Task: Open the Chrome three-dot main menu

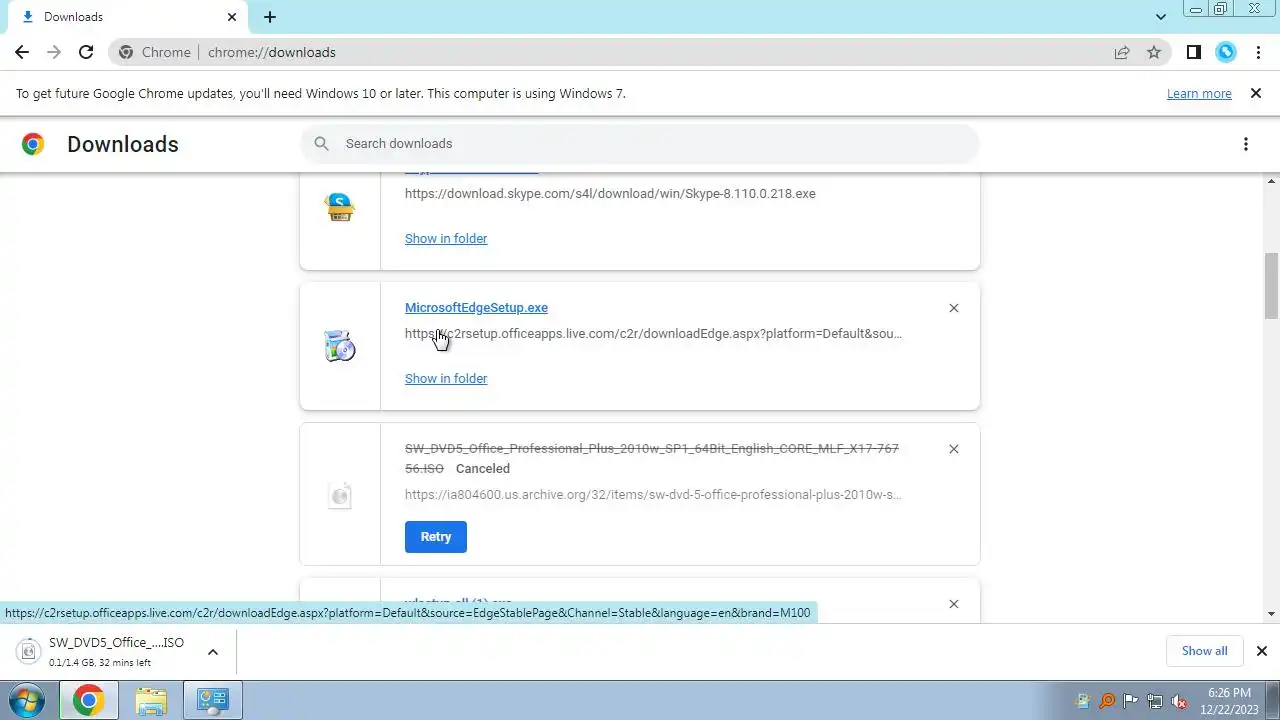Action: [x=1258, y=52]
